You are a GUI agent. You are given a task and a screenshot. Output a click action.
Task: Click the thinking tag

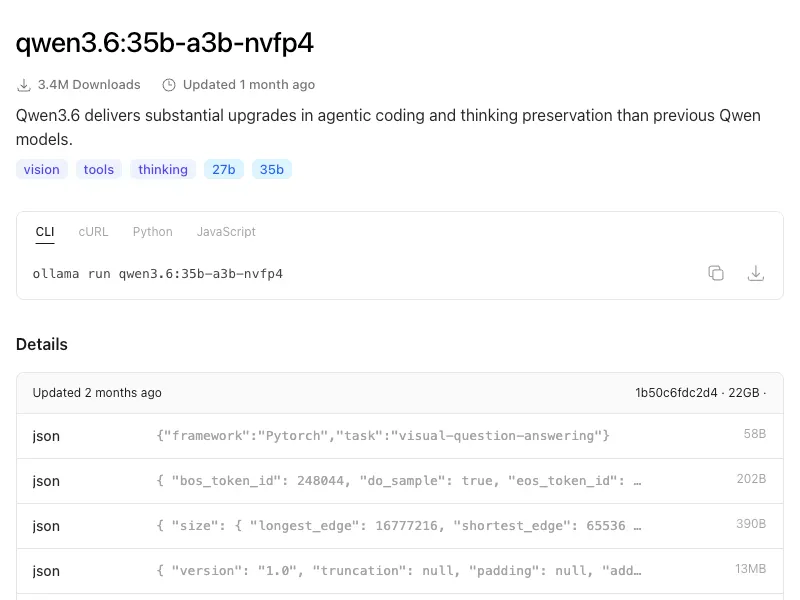pos(163,169)
